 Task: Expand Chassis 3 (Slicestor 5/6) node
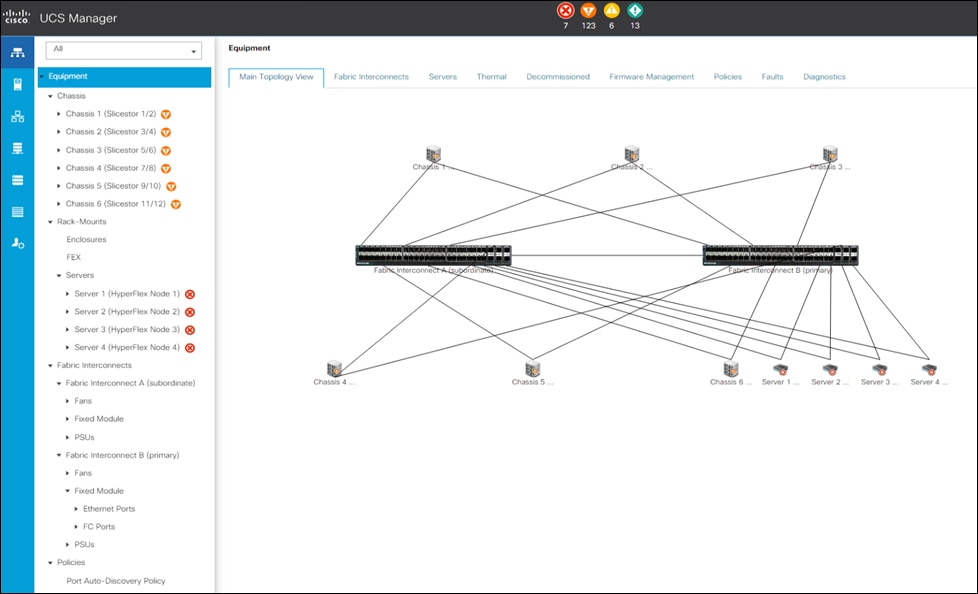[x=59, y=150]
